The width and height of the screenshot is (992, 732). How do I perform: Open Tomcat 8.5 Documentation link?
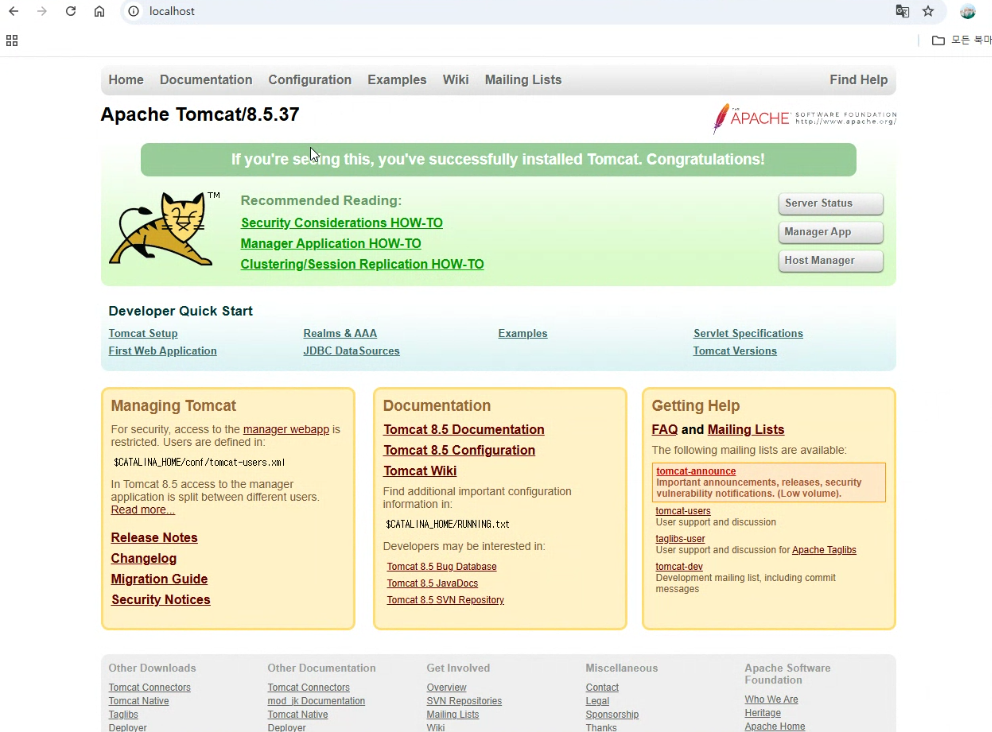coord(464,430)
